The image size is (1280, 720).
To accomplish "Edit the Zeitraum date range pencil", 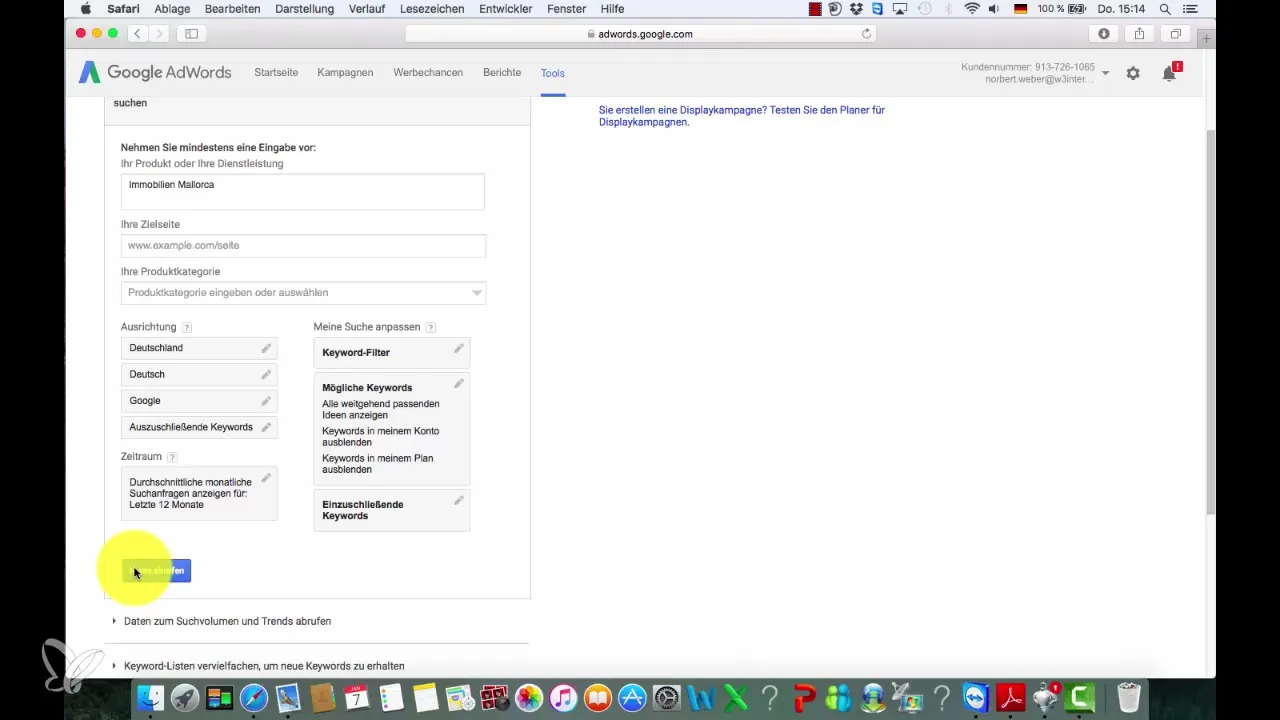I will pos(266,478).
